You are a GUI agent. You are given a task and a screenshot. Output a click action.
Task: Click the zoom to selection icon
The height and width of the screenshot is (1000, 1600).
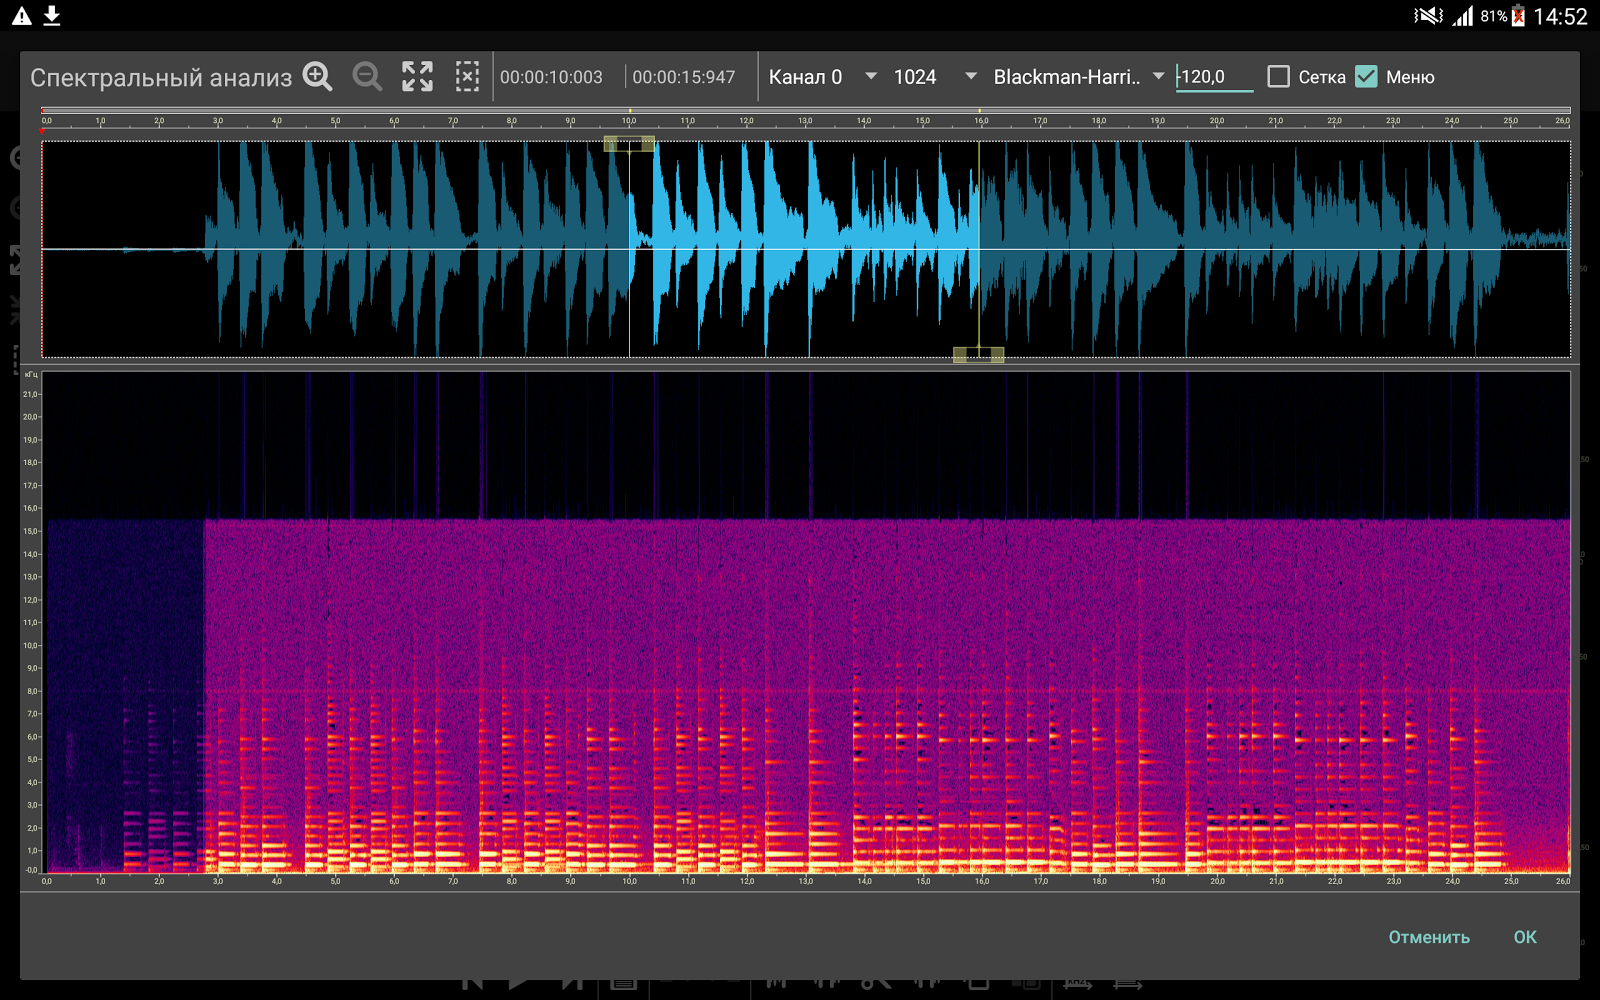(467, 77)
